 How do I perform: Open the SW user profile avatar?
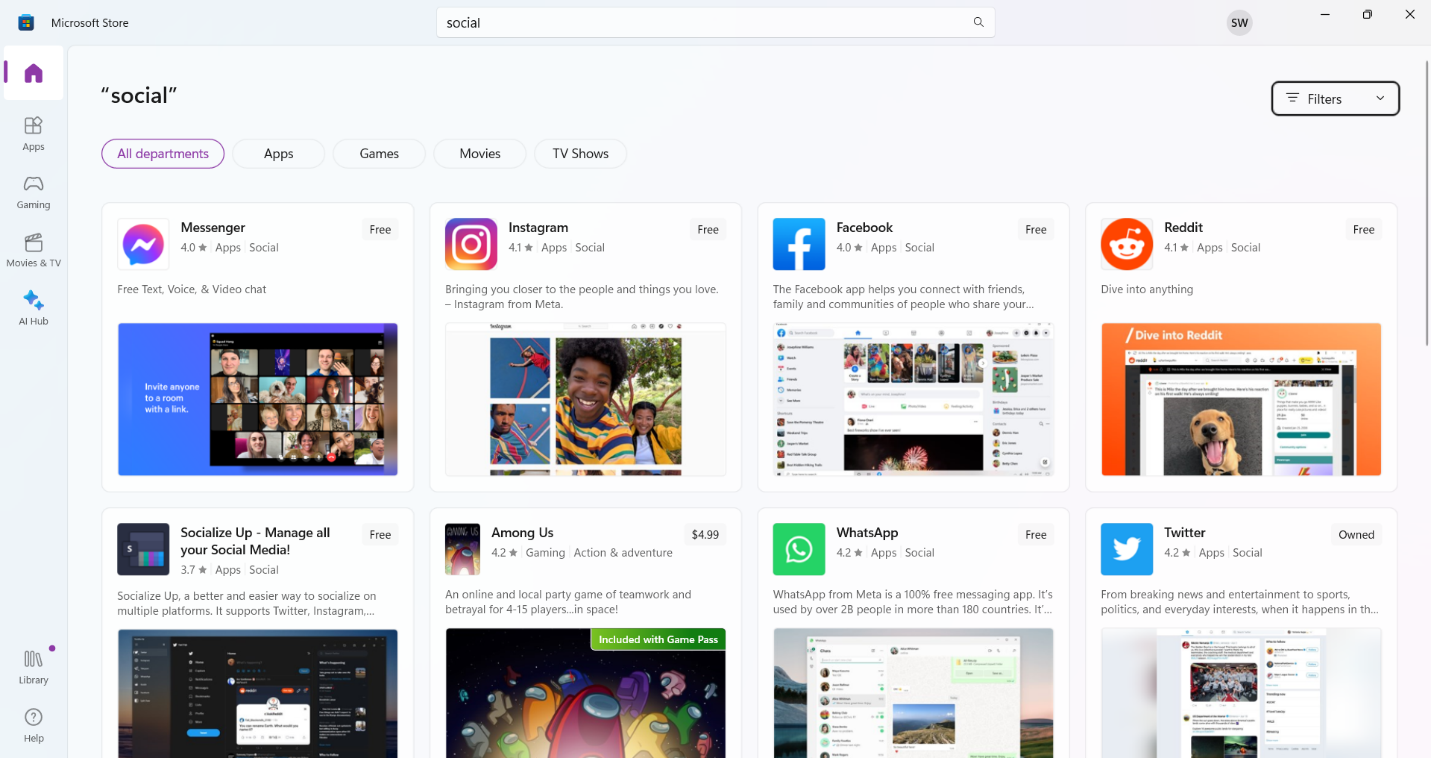point(1239,22)
